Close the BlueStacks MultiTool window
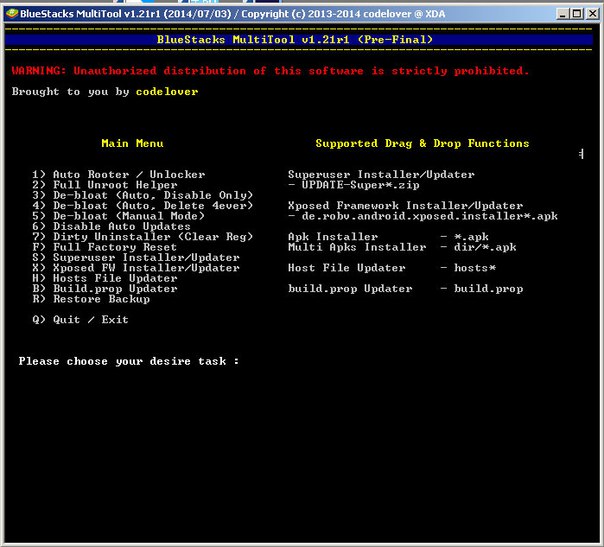 pos(592,14)
